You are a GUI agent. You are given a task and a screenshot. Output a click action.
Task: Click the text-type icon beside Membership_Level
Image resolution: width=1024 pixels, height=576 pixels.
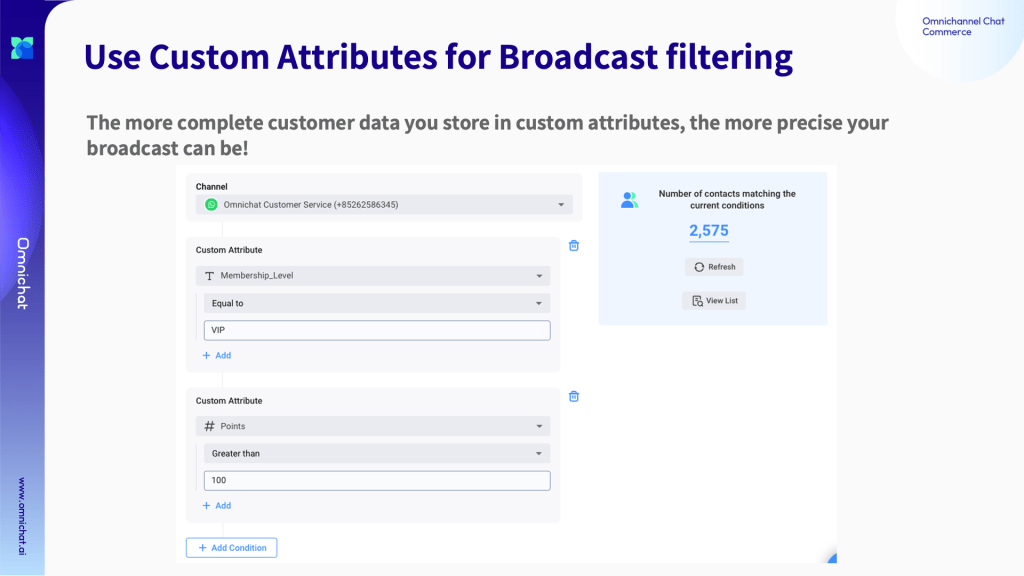coord(210,276)
